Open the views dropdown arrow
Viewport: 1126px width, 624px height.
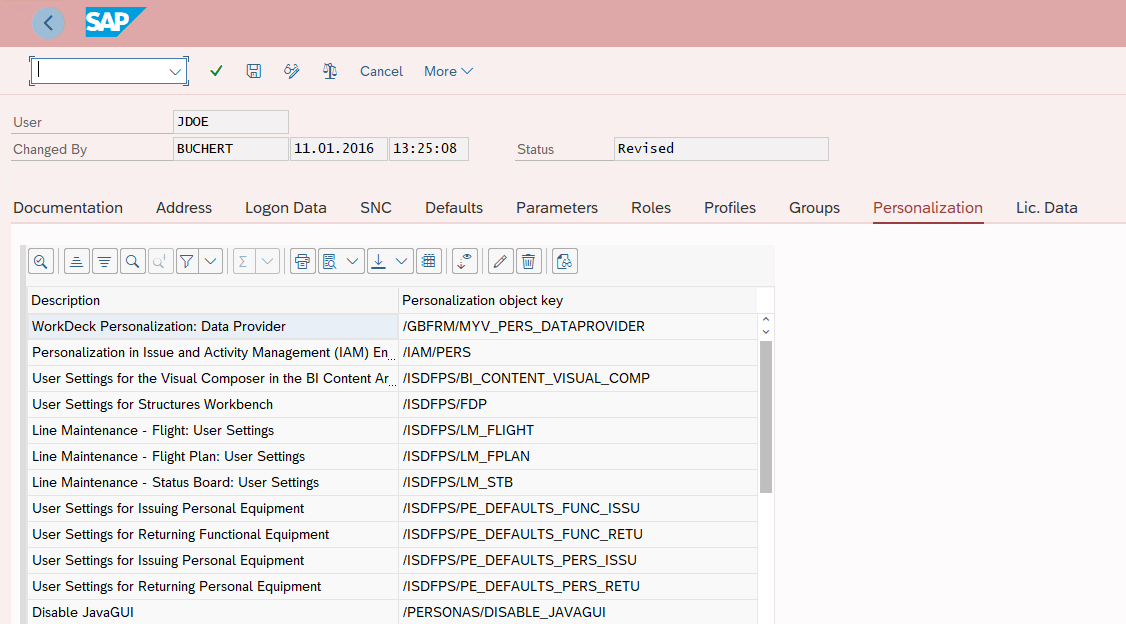coord(353,261)
